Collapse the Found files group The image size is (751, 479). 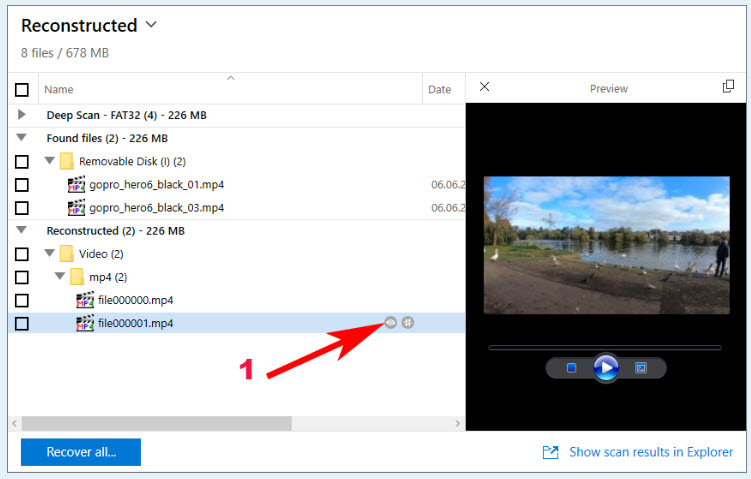point(22,138)
